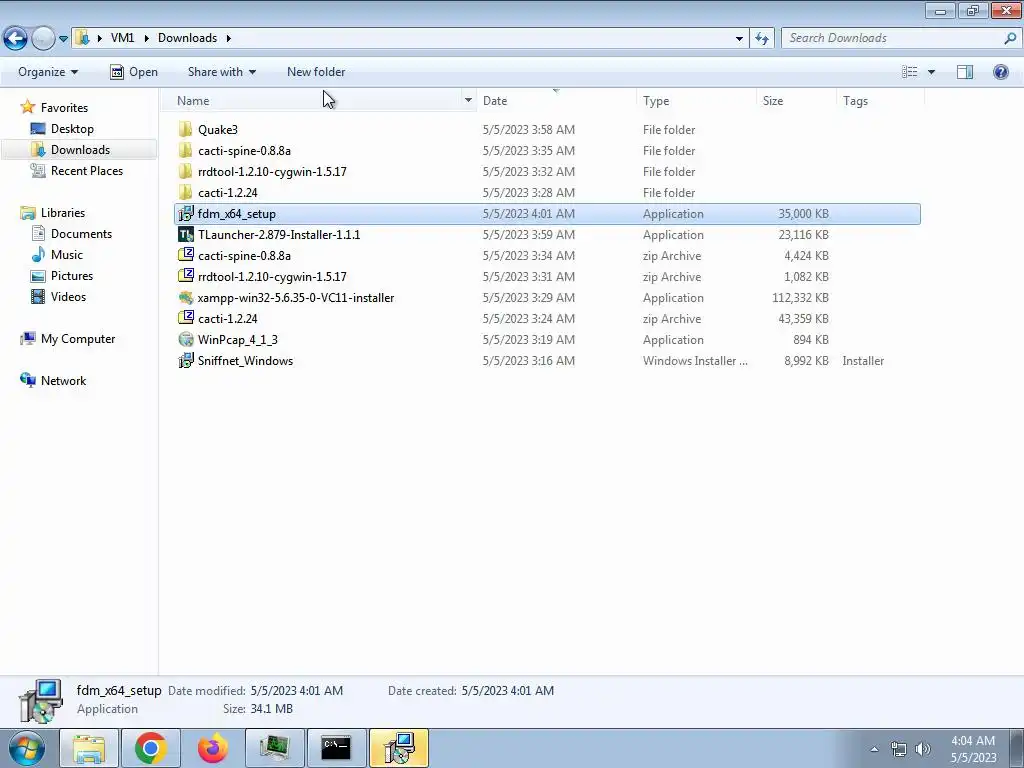Select the fdm_x64_setup application icon
The width and height of the screenshot is (1024, 768).
[186, 214]
